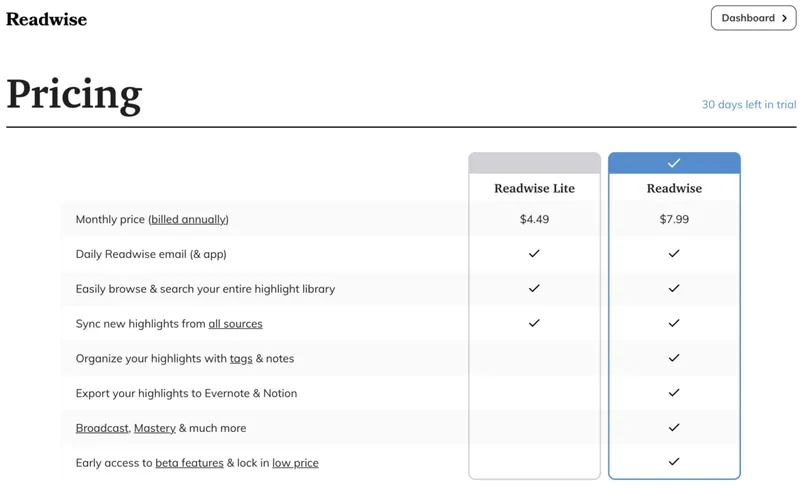
Task: Click the 'Early access to' label
Action: 114,463
